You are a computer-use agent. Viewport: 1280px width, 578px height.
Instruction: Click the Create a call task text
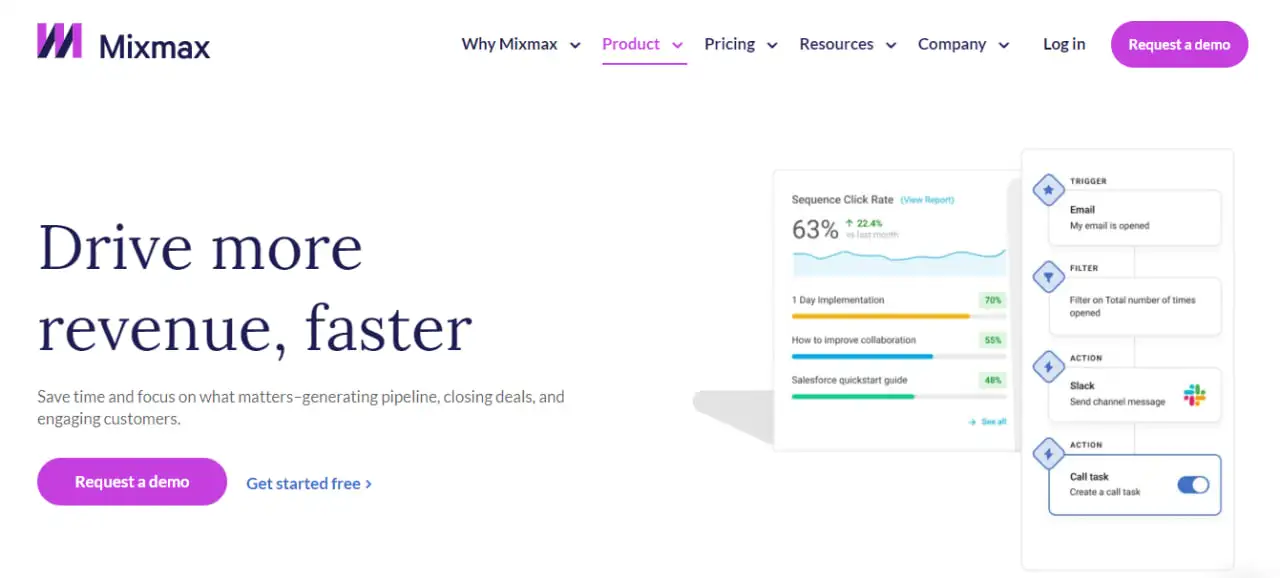tap(1105, 492)
